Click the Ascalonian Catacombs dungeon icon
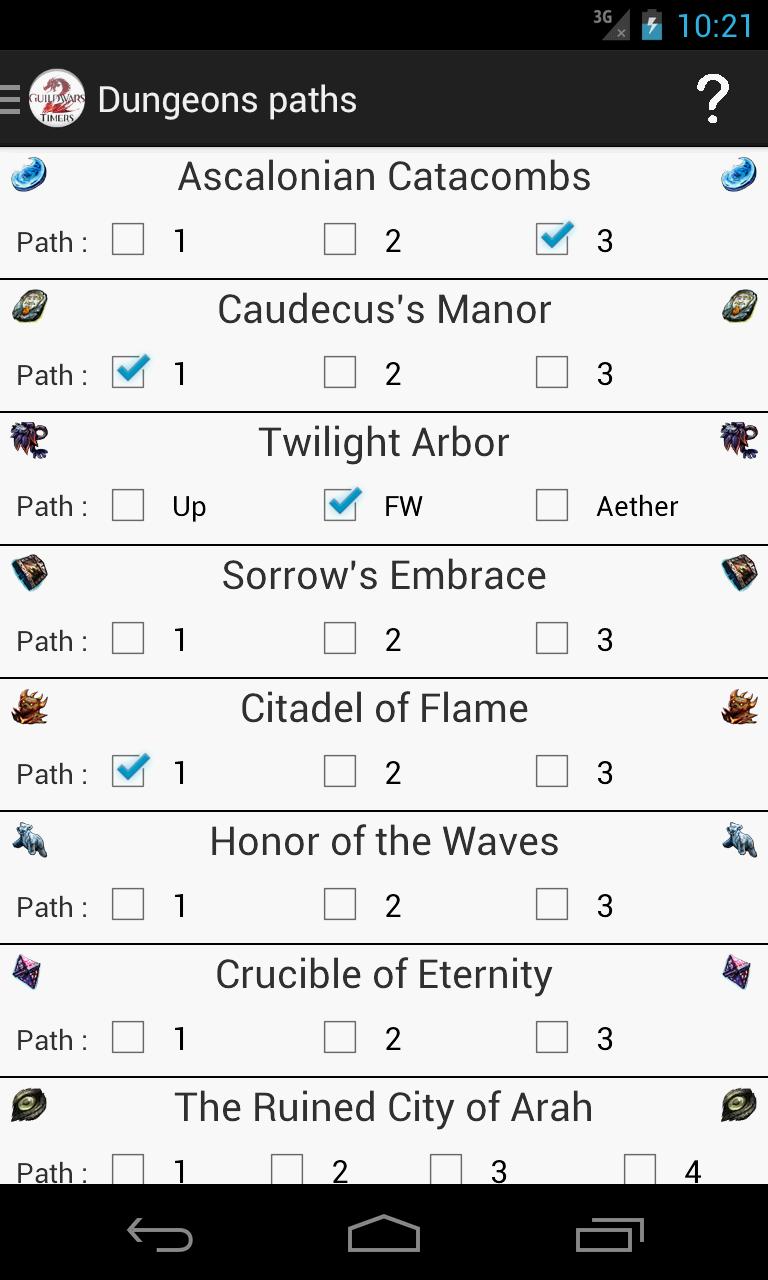The height and width of the screenshot is (1280, 768). pos(30,174)
